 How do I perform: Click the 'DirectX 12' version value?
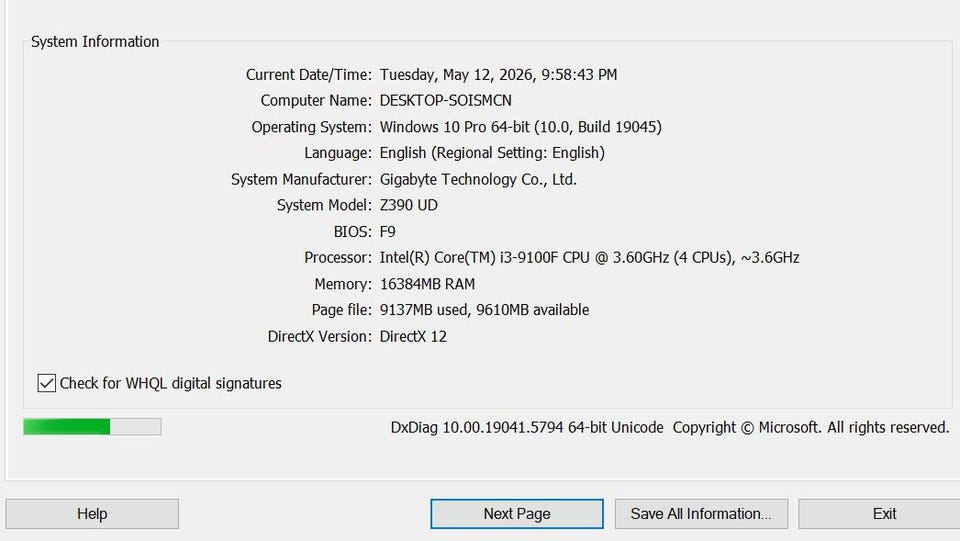(413, 337)
